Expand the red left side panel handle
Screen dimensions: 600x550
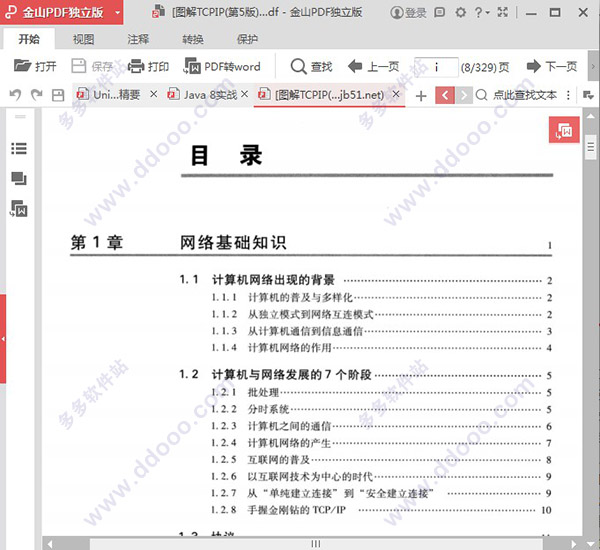pos(3,339)
